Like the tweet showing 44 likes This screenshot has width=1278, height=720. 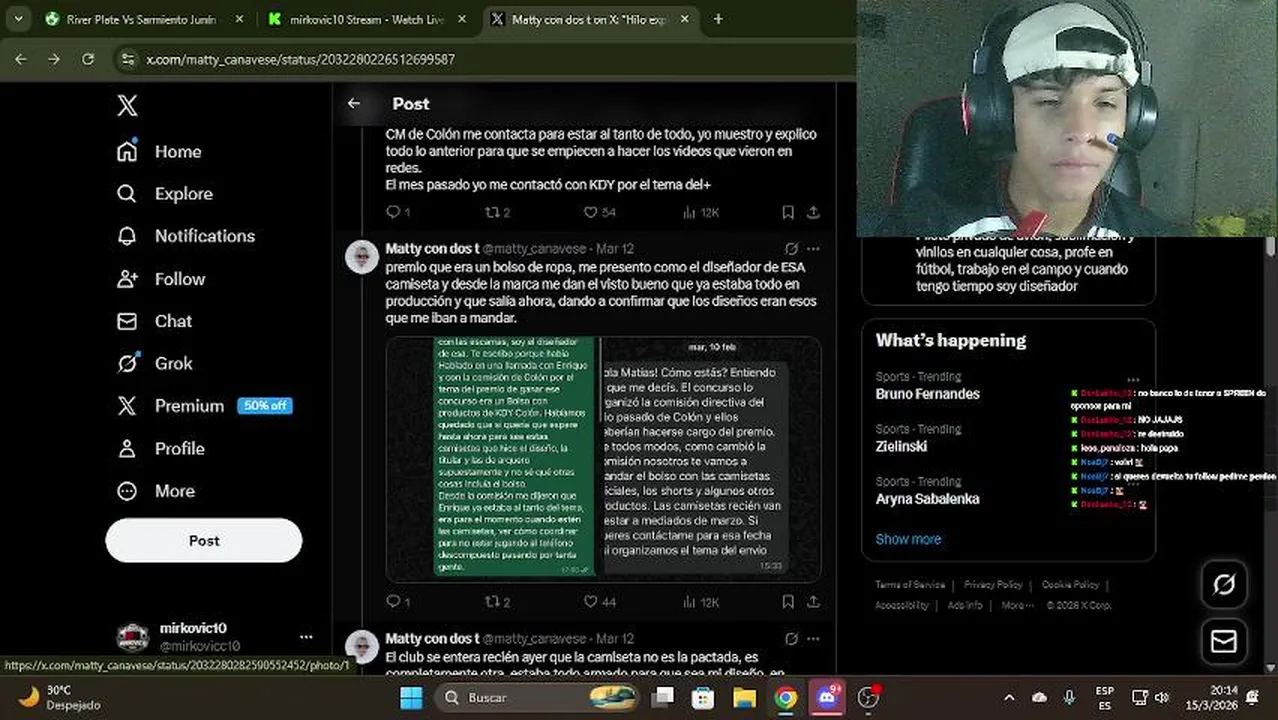coord(600,602)
